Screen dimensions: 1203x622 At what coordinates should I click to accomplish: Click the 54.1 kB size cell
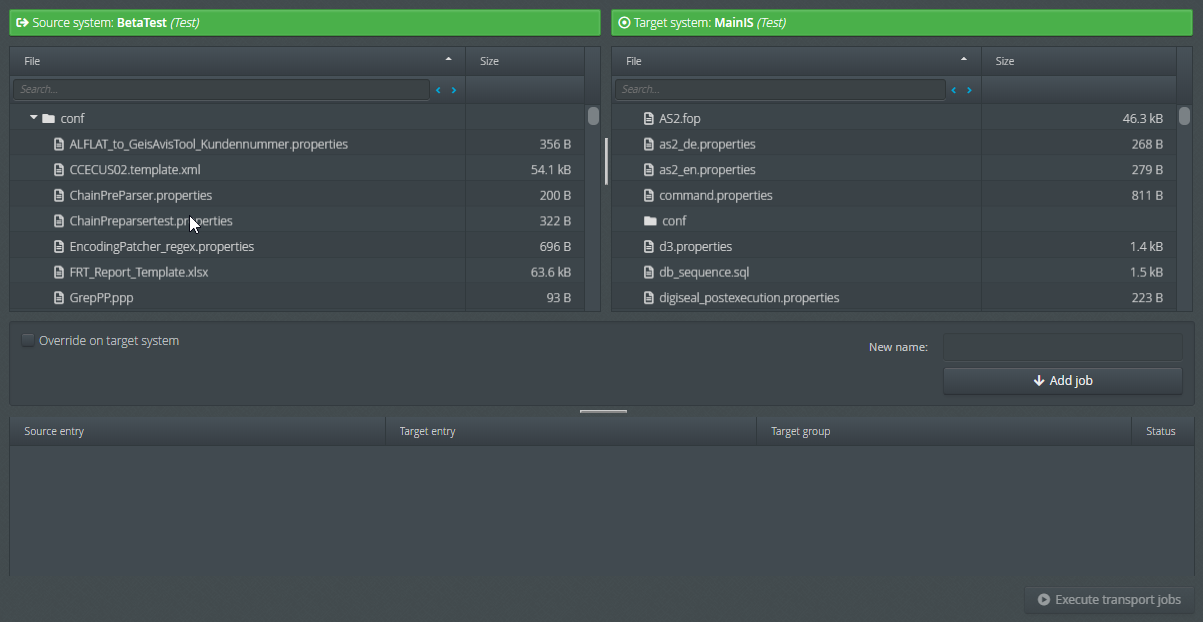click(x=525, y=170)
